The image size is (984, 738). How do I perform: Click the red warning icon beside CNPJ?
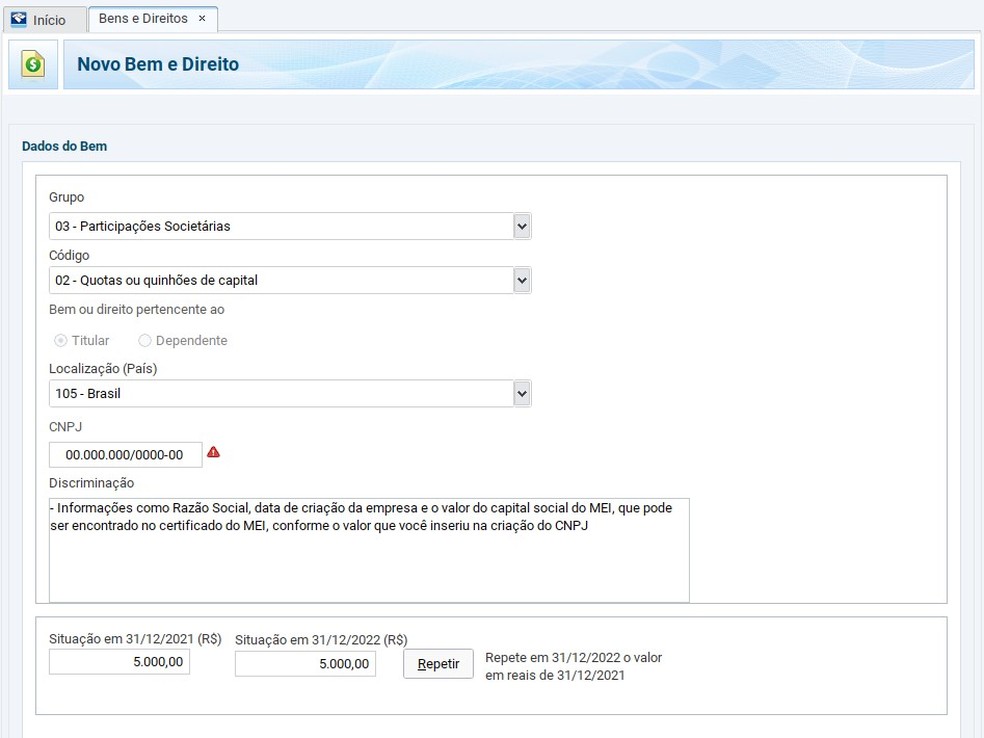212,453
